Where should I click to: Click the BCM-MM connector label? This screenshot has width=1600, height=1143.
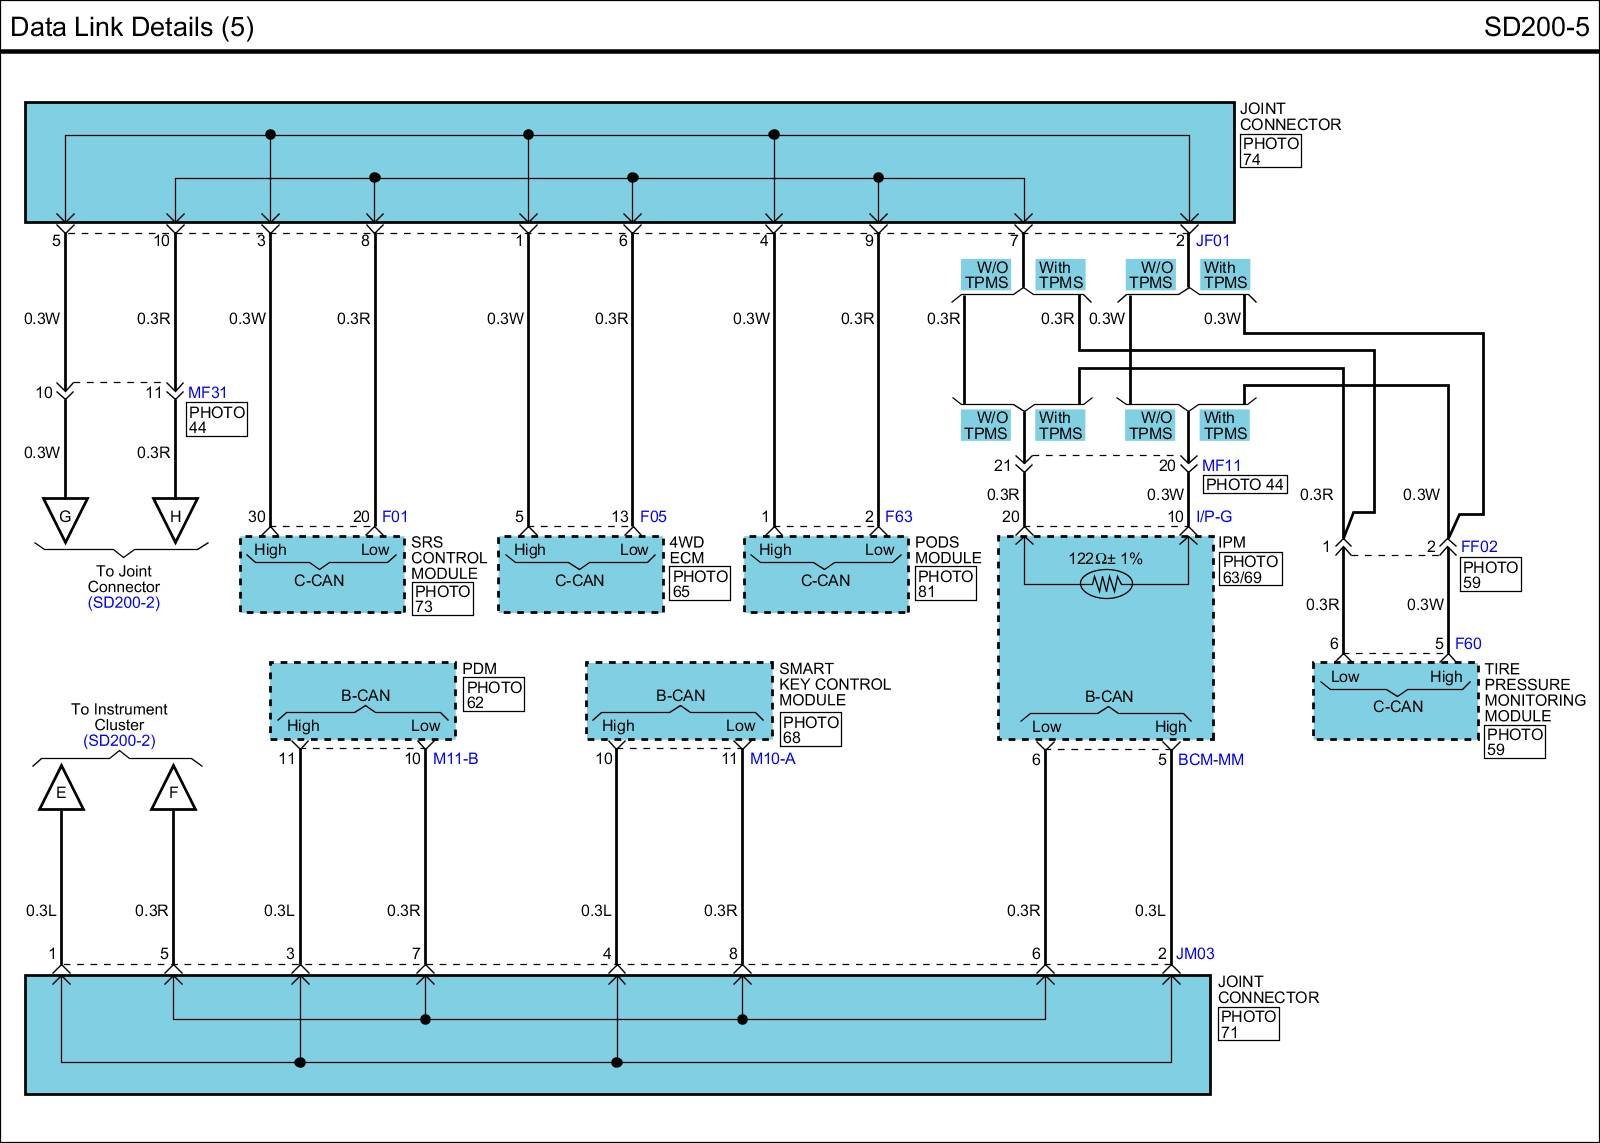tap(1210, 760)
